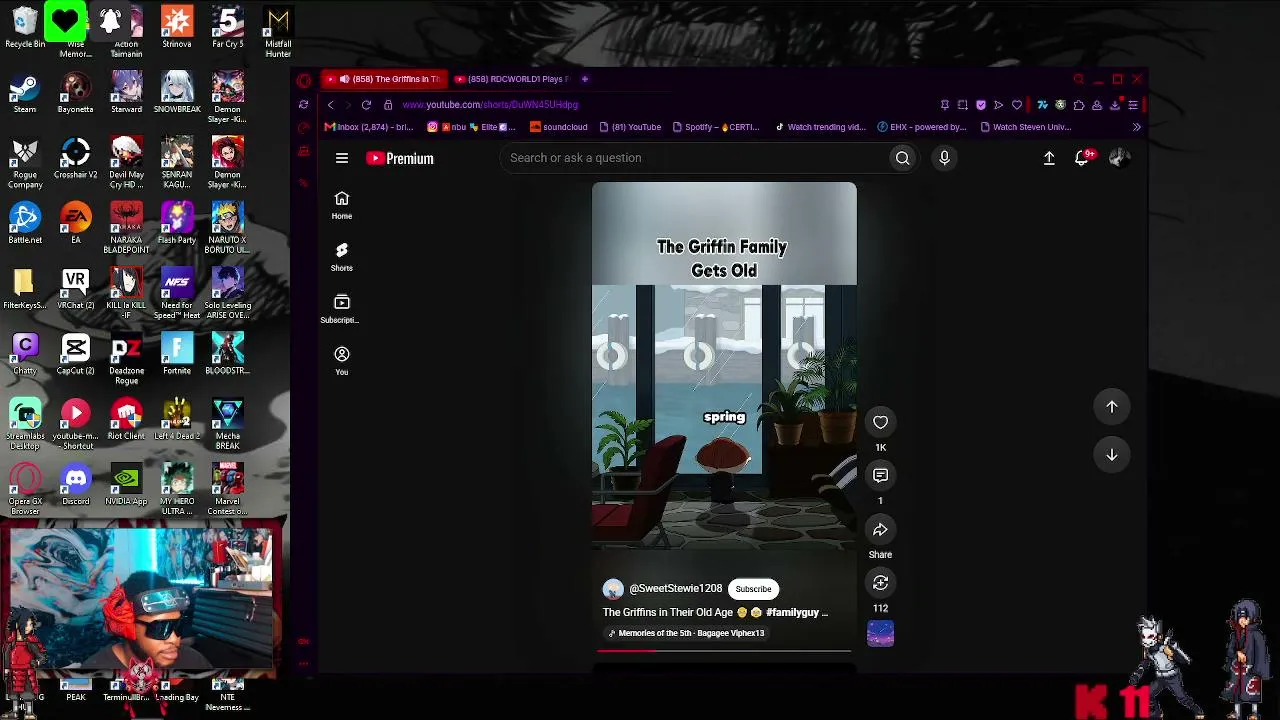The height and width of the screenshot is (720, 1280).
Task: Go to Home in YouTube sidebar
Action: [x=342, y=204]
